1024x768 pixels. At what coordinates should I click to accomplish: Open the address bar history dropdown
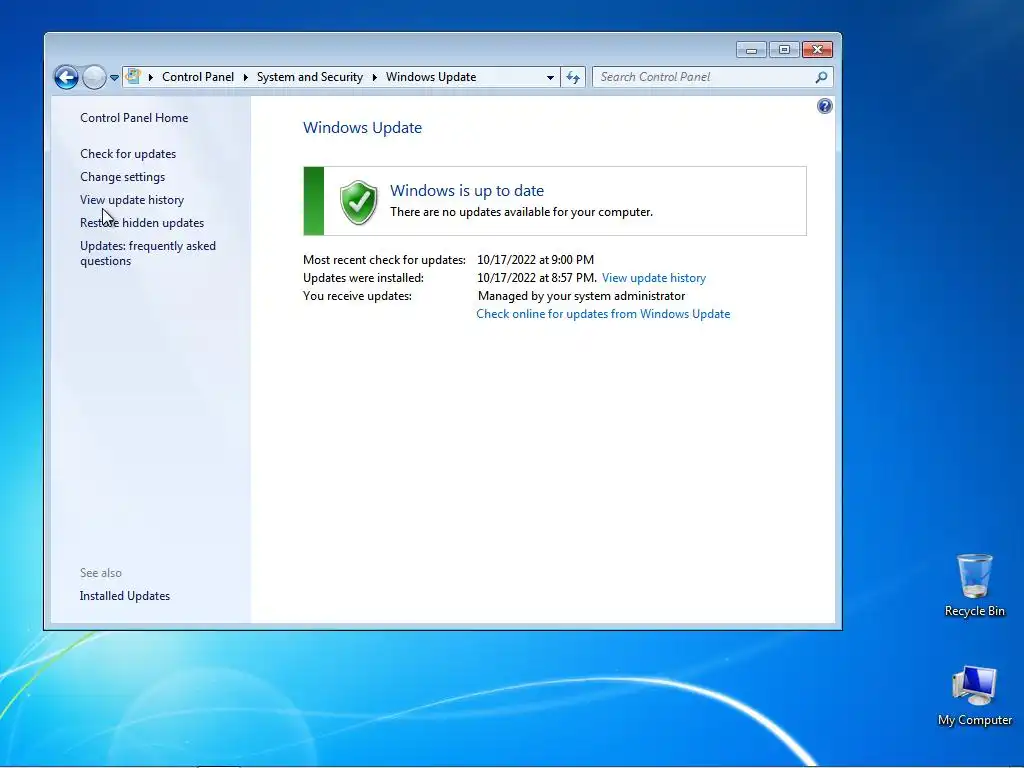pos(551,77)
